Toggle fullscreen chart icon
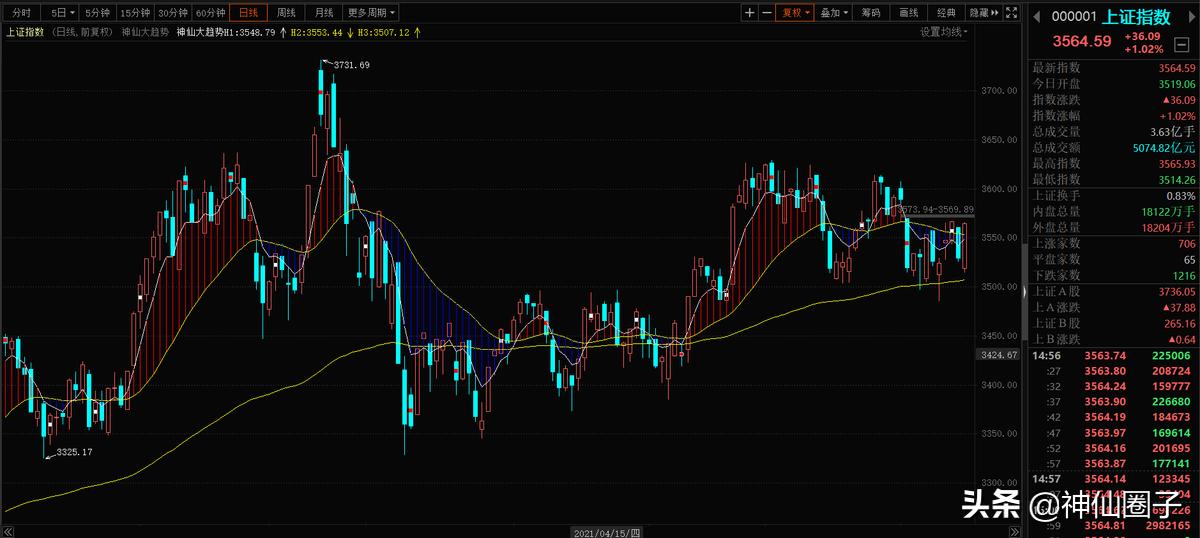 pos(1013,13)
